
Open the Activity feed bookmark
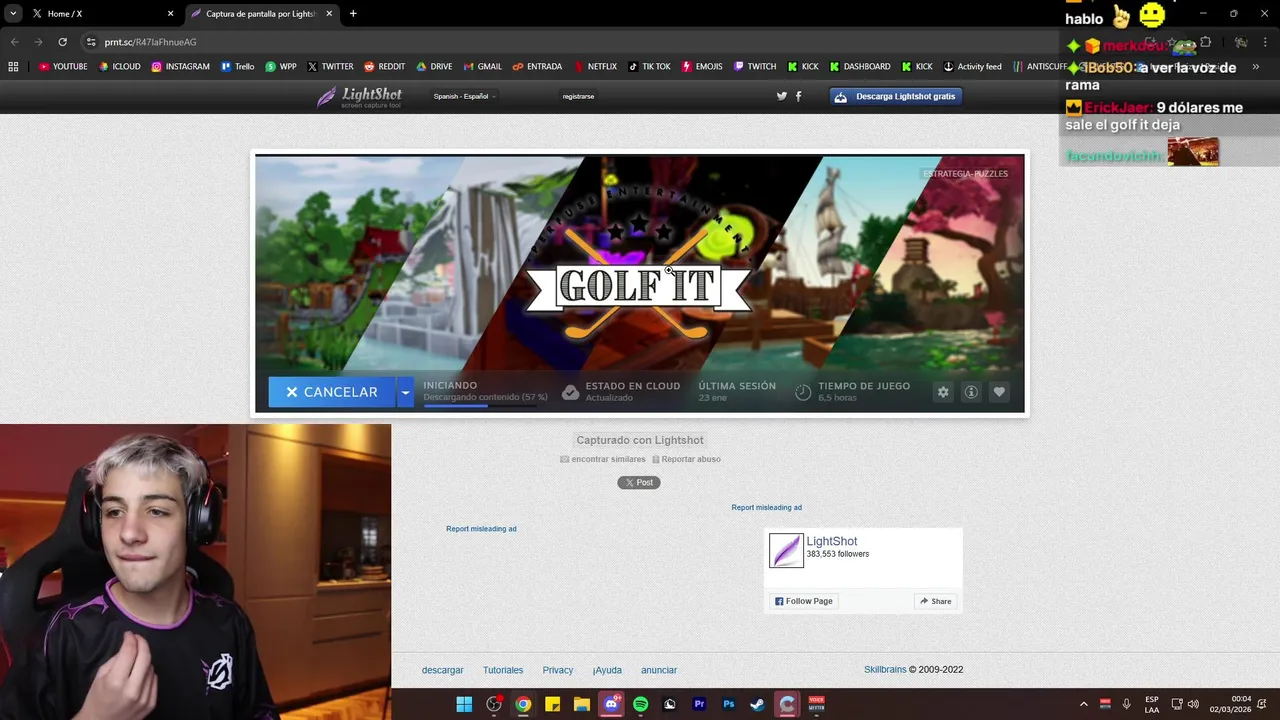[x=972, y=67]
